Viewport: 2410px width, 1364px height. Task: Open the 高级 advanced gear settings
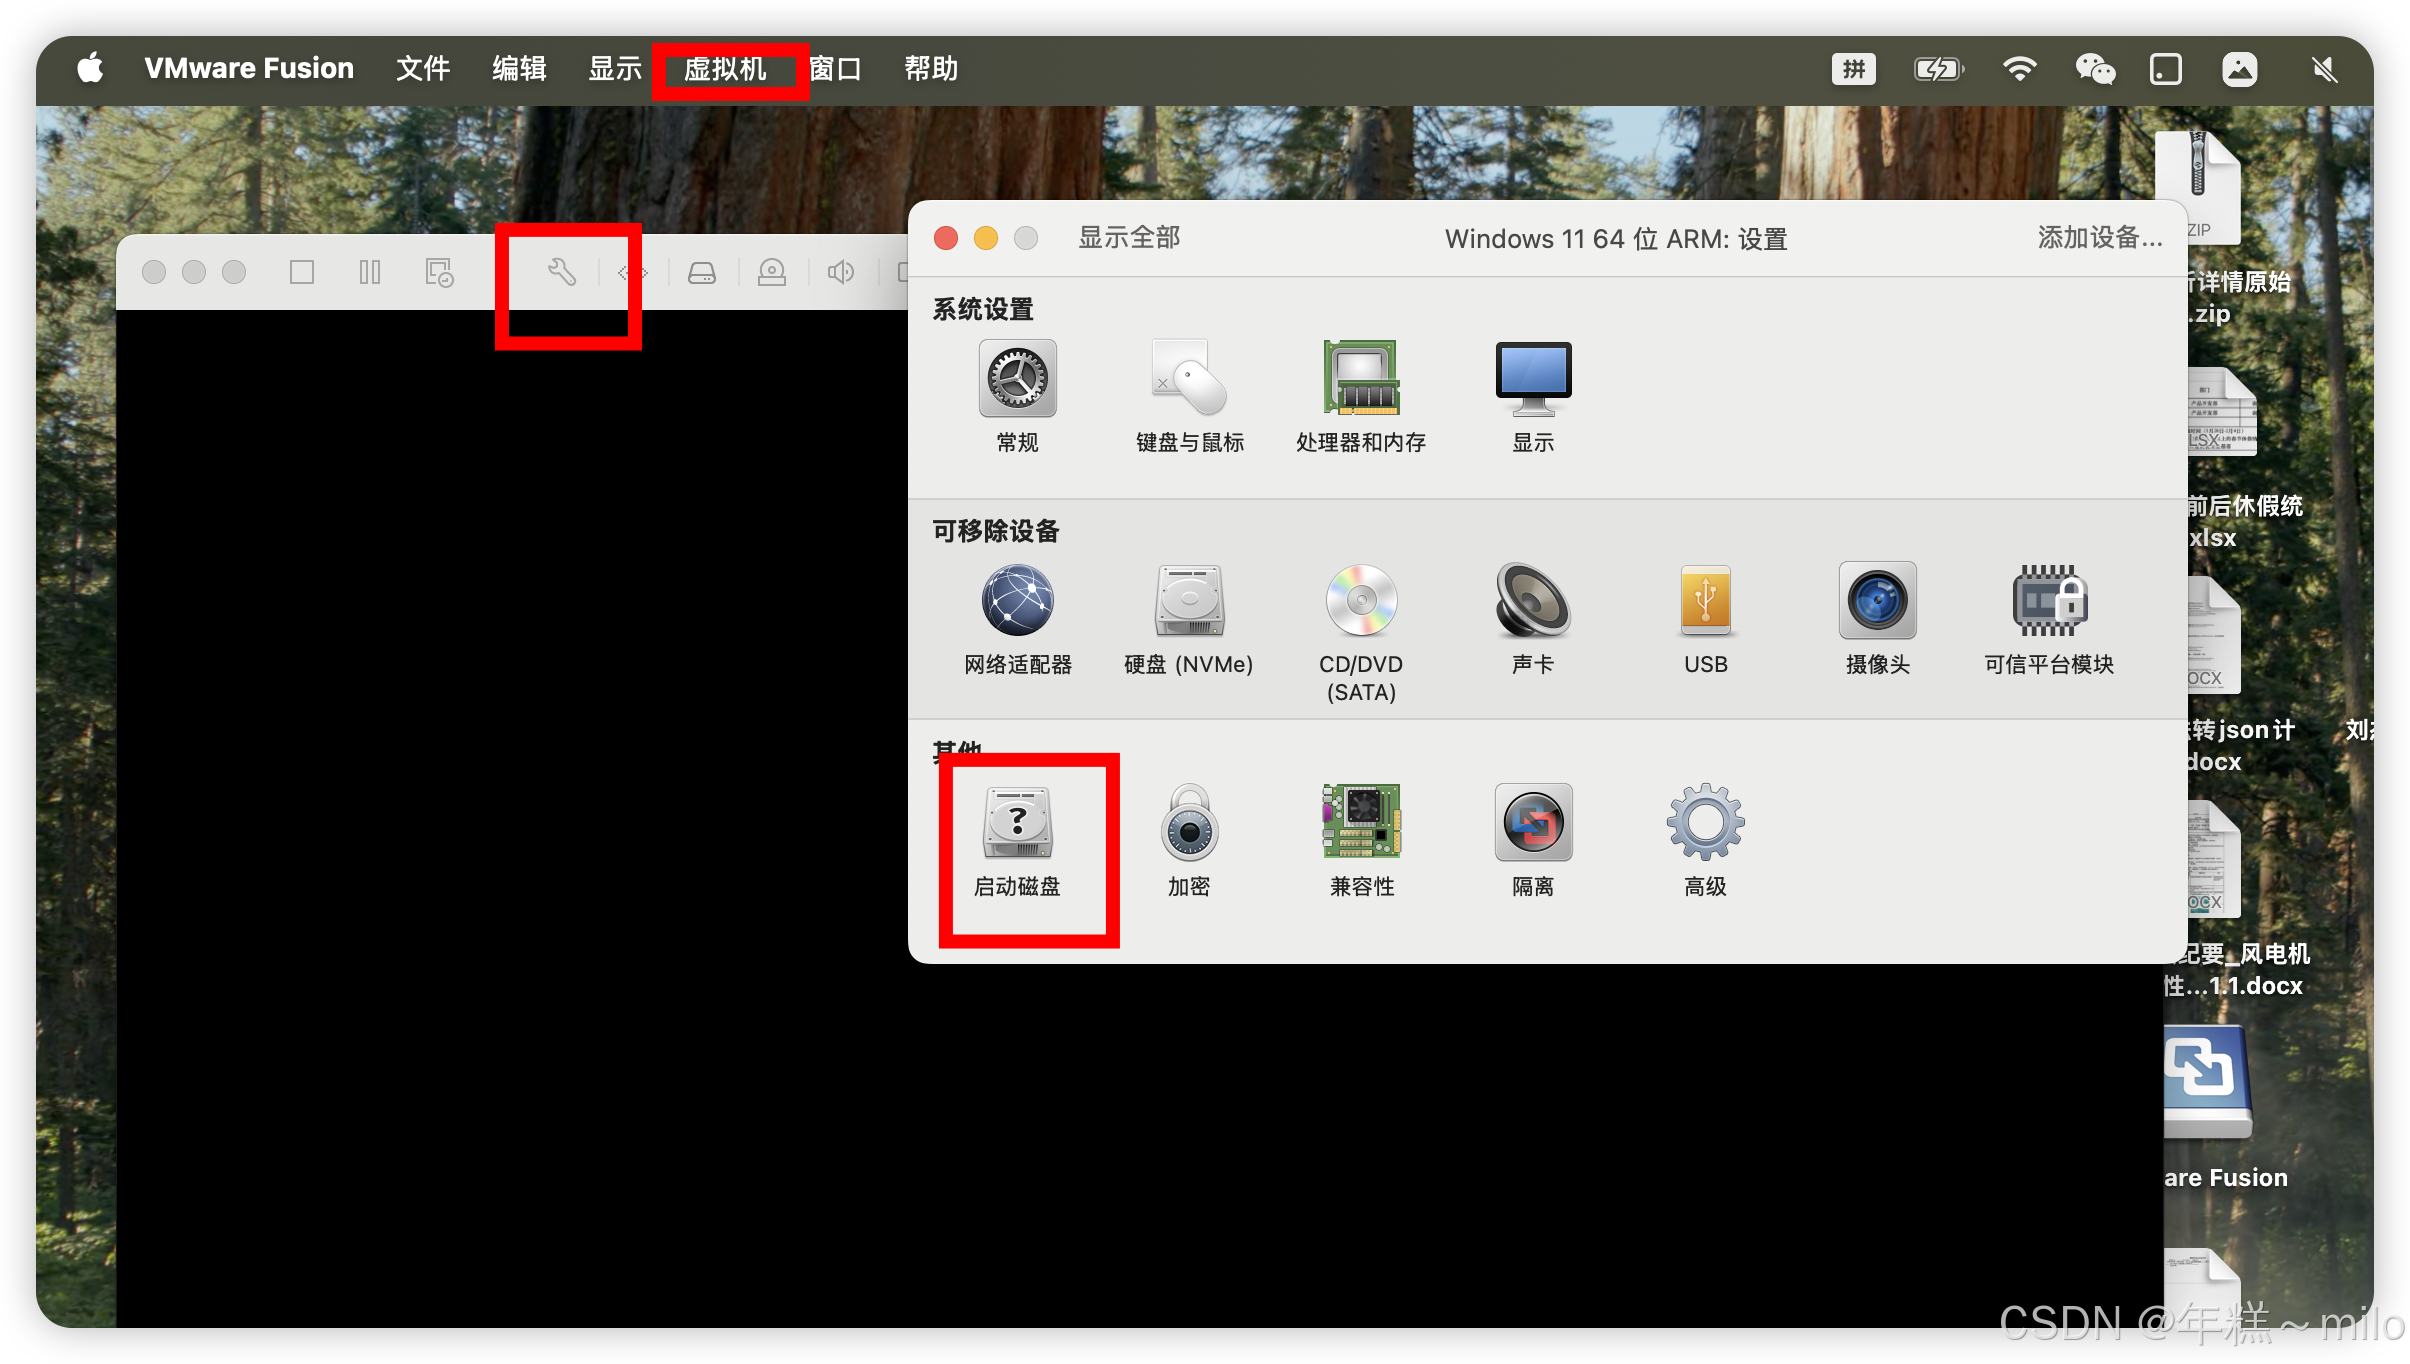coord(1704,823)
